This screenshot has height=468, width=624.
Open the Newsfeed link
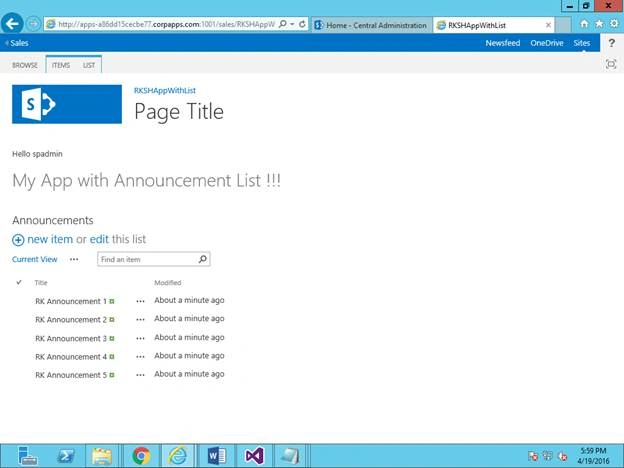pos(503,43)
